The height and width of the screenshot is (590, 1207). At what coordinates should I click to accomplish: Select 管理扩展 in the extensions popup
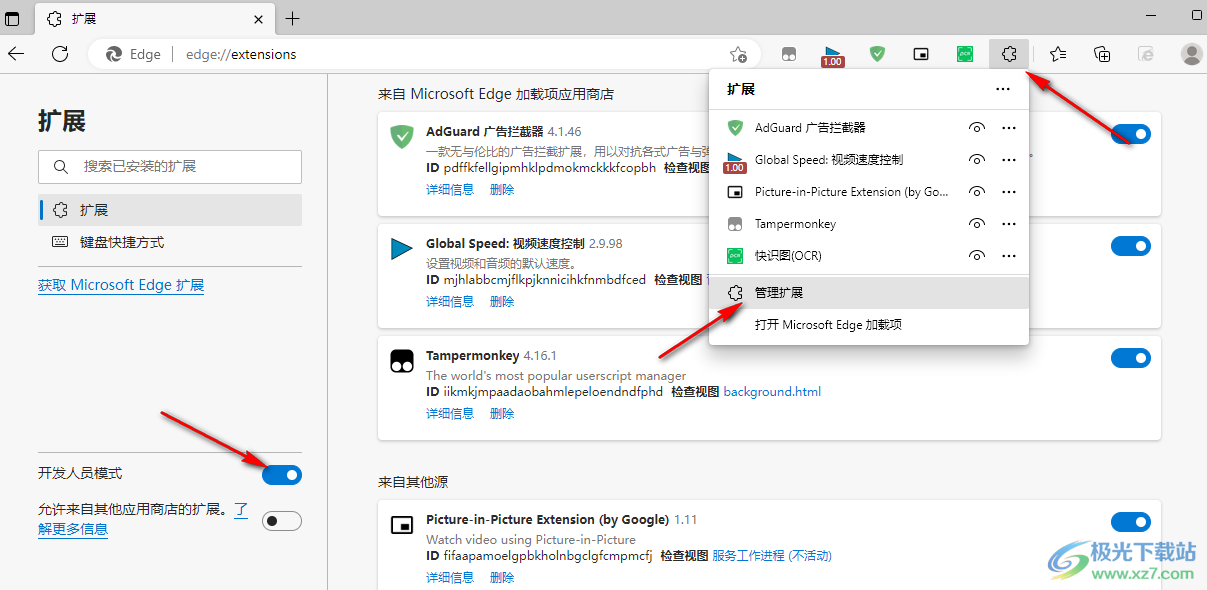pos(869,293)
